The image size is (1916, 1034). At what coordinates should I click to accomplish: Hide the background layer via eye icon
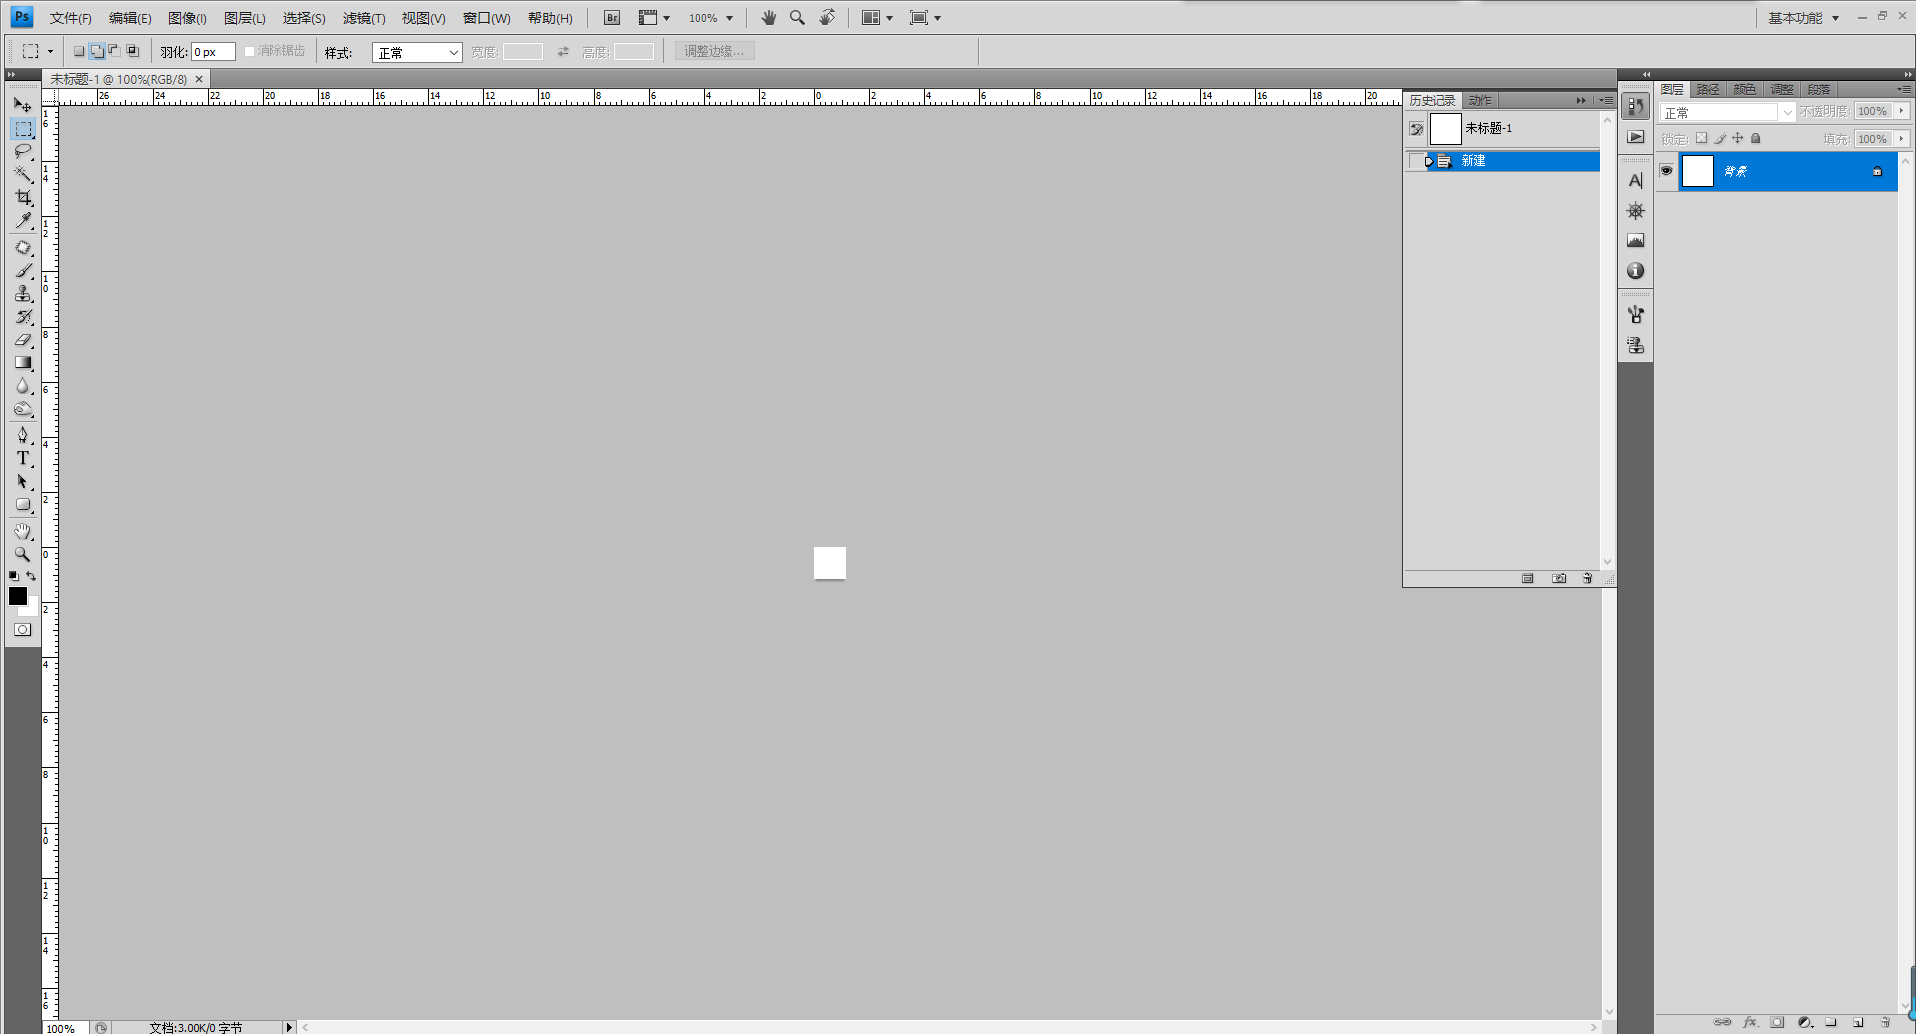coord(1666,171)
